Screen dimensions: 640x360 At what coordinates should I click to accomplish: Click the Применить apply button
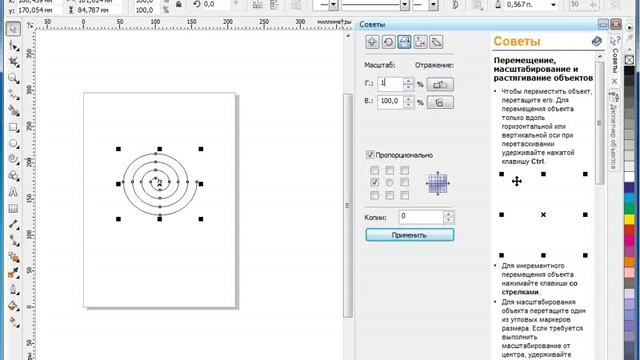[x=409, y=235]
